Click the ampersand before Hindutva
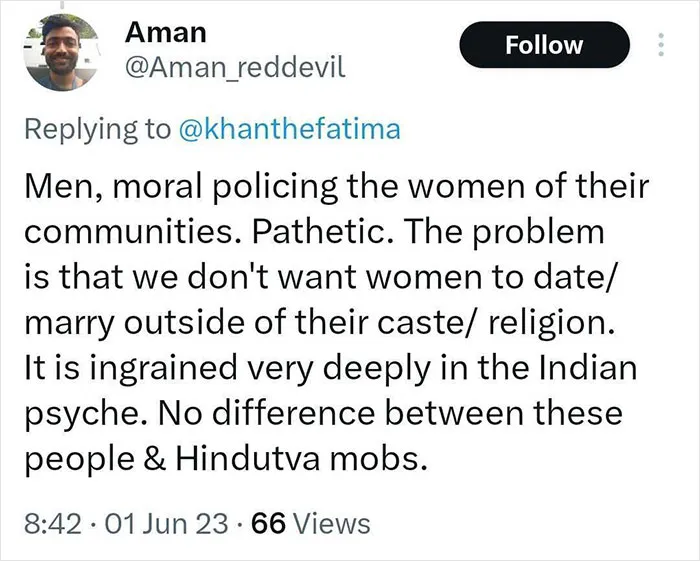This screenshot has height=561, width=700. pyautogui.click(x=154, y=459)
